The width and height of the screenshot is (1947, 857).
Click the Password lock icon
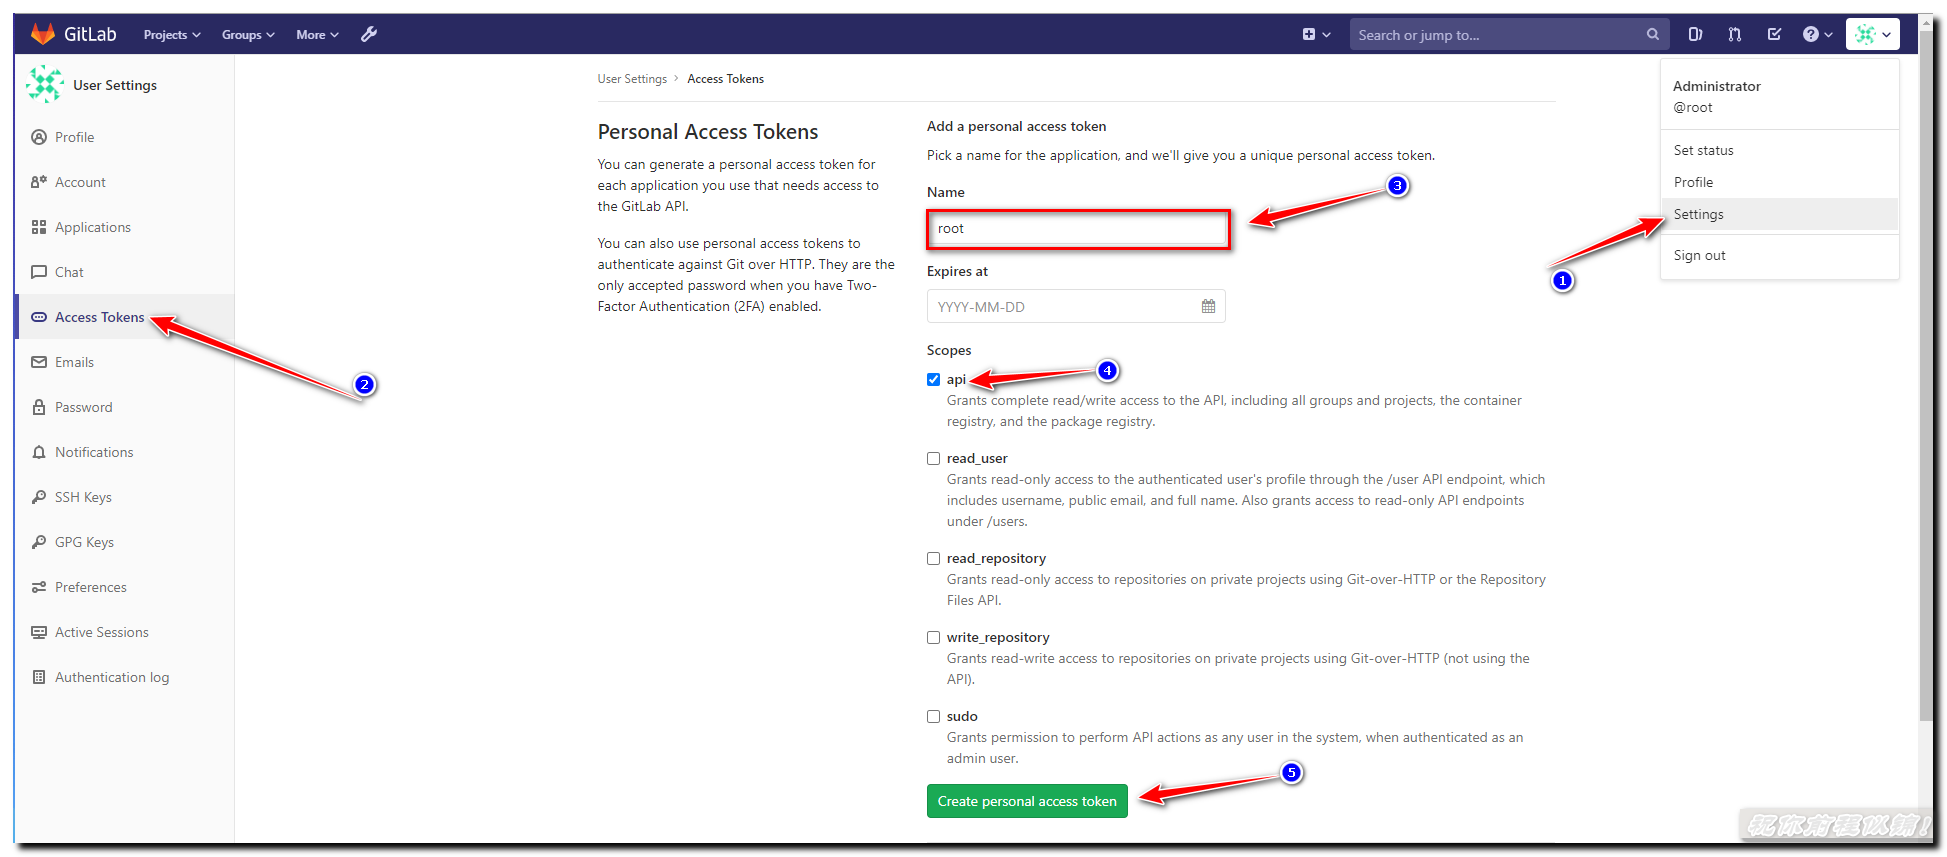39,407
